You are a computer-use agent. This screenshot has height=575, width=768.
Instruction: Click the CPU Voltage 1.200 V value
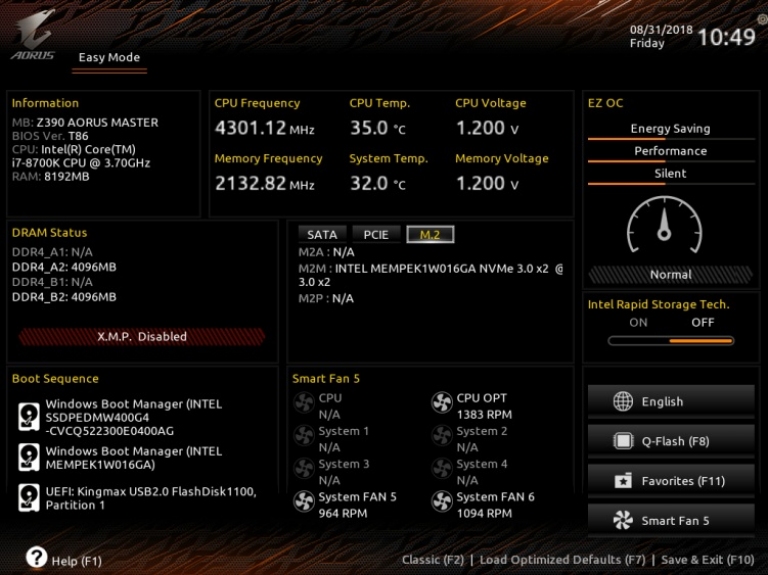(487, 128)
